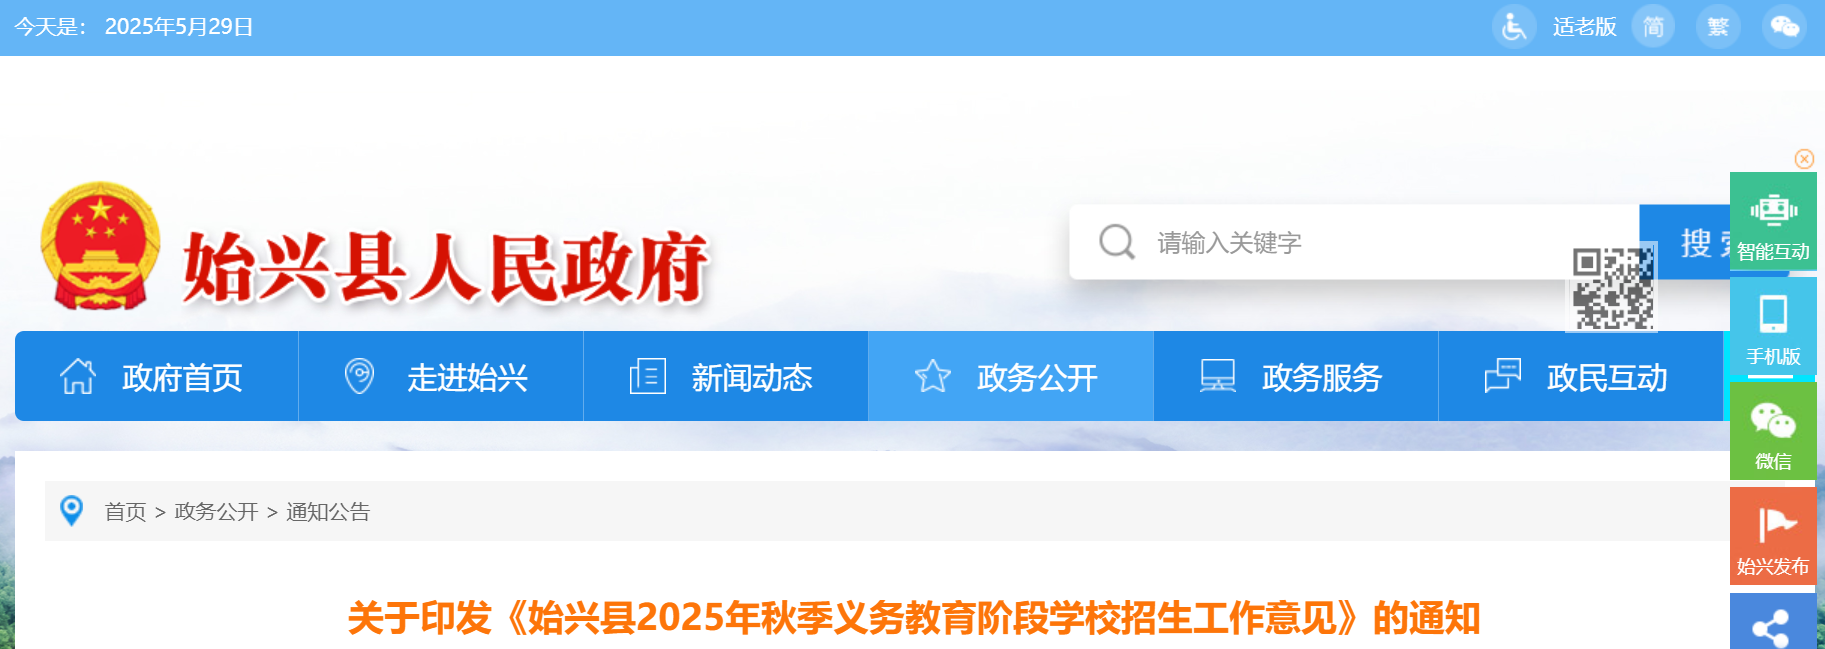Switch to Simplified Chinese with 简
Image resolution: width=1825 pixels, height=649 pixels.
[x=1654, y=27]
